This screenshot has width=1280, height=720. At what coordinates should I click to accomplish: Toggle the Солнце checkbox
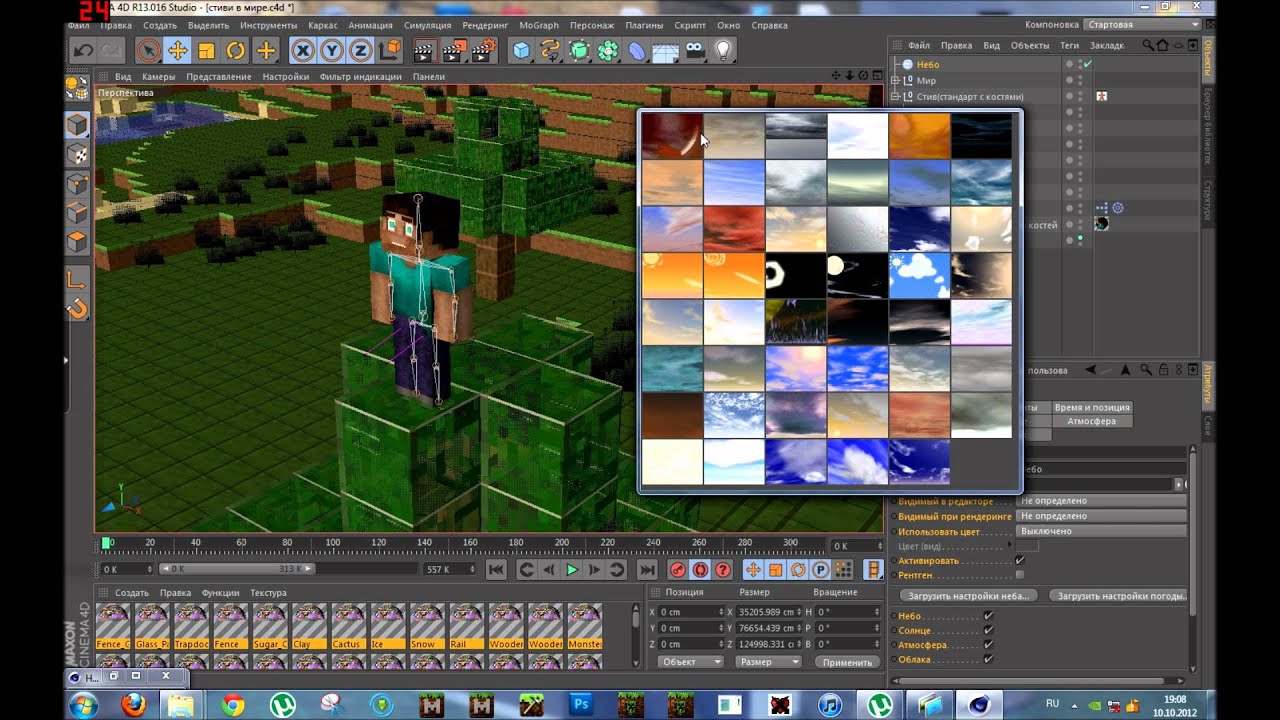click(988, 630)
